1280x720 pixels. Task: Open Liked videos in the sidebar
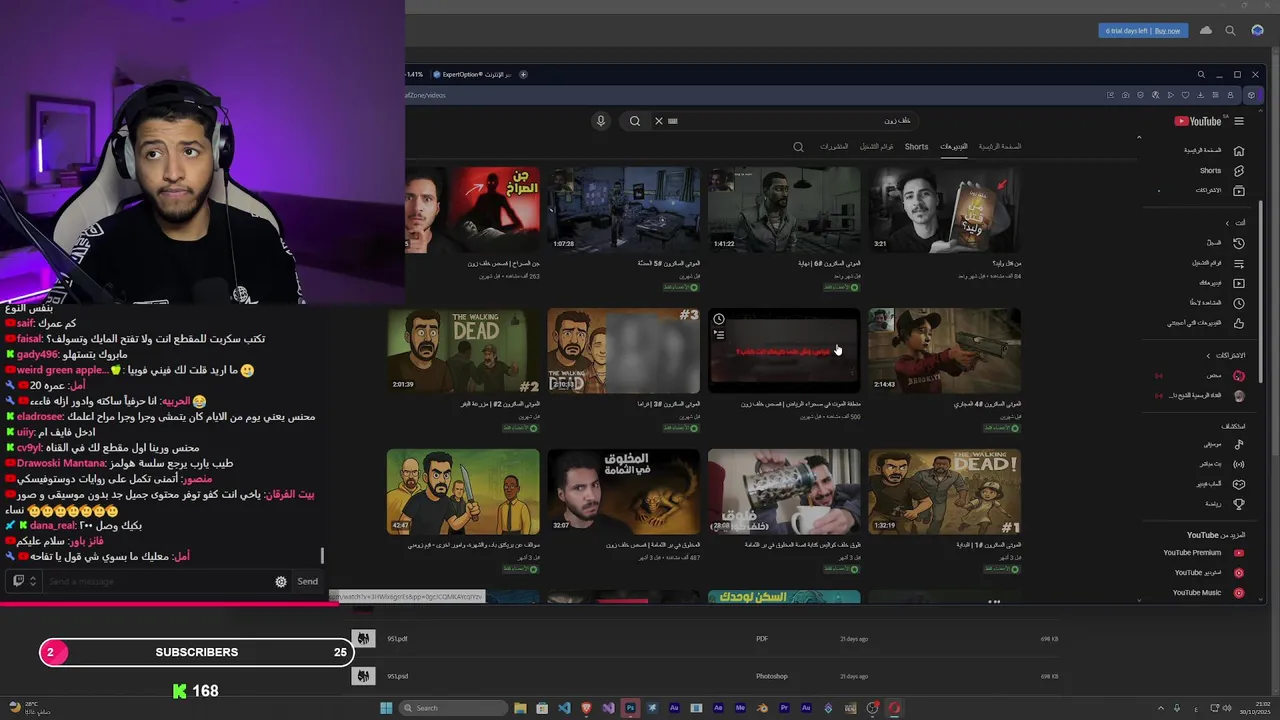(x=1204, y=323)
